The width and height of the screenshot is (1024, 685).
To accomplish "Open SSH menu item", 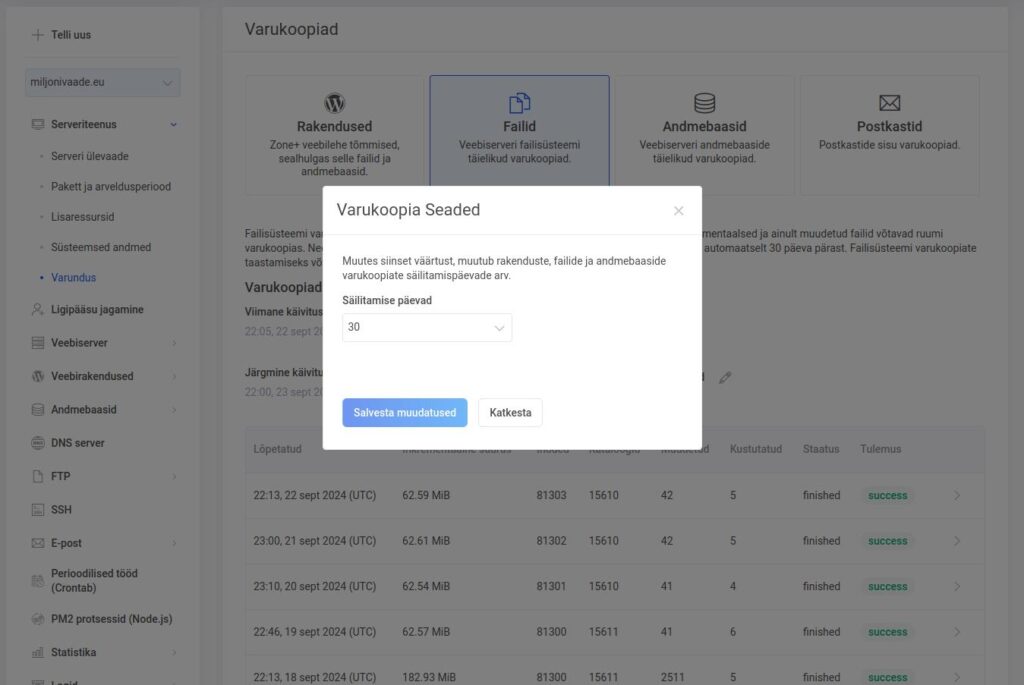I will click(x=61, y=509).
